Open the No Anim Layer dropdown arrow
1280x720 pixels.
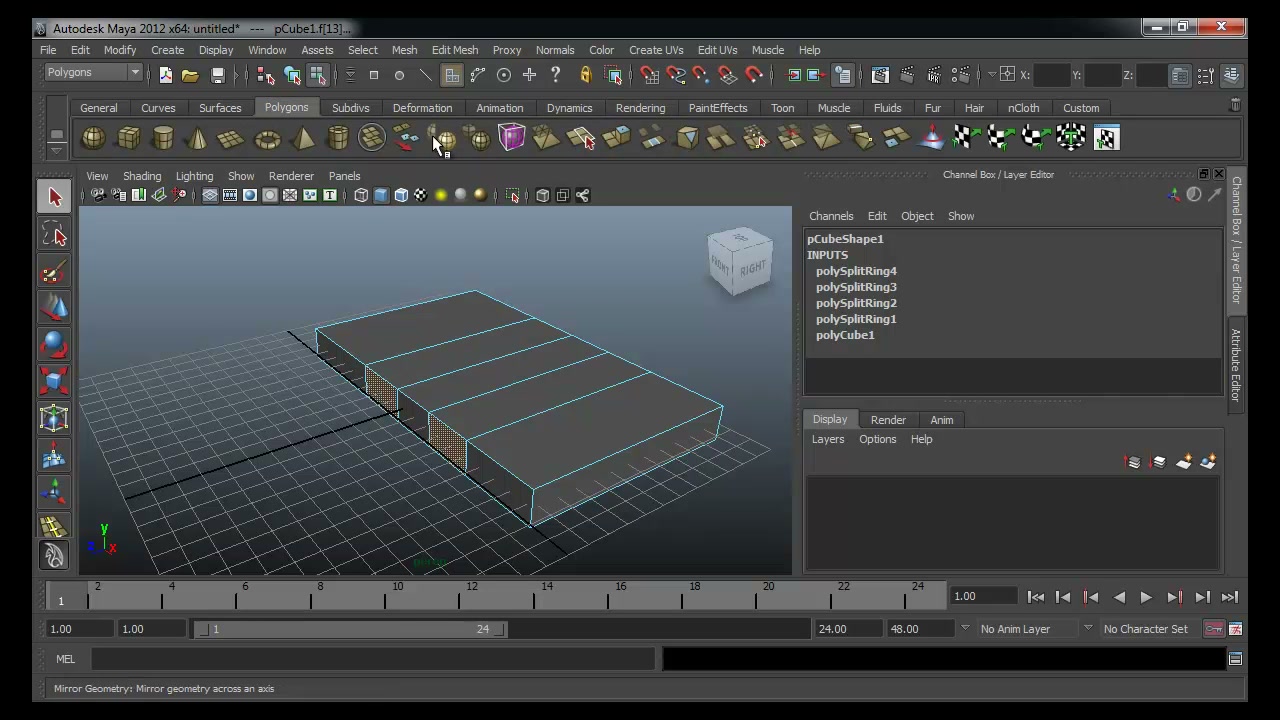pyautogui.click(x=965, y=629)
